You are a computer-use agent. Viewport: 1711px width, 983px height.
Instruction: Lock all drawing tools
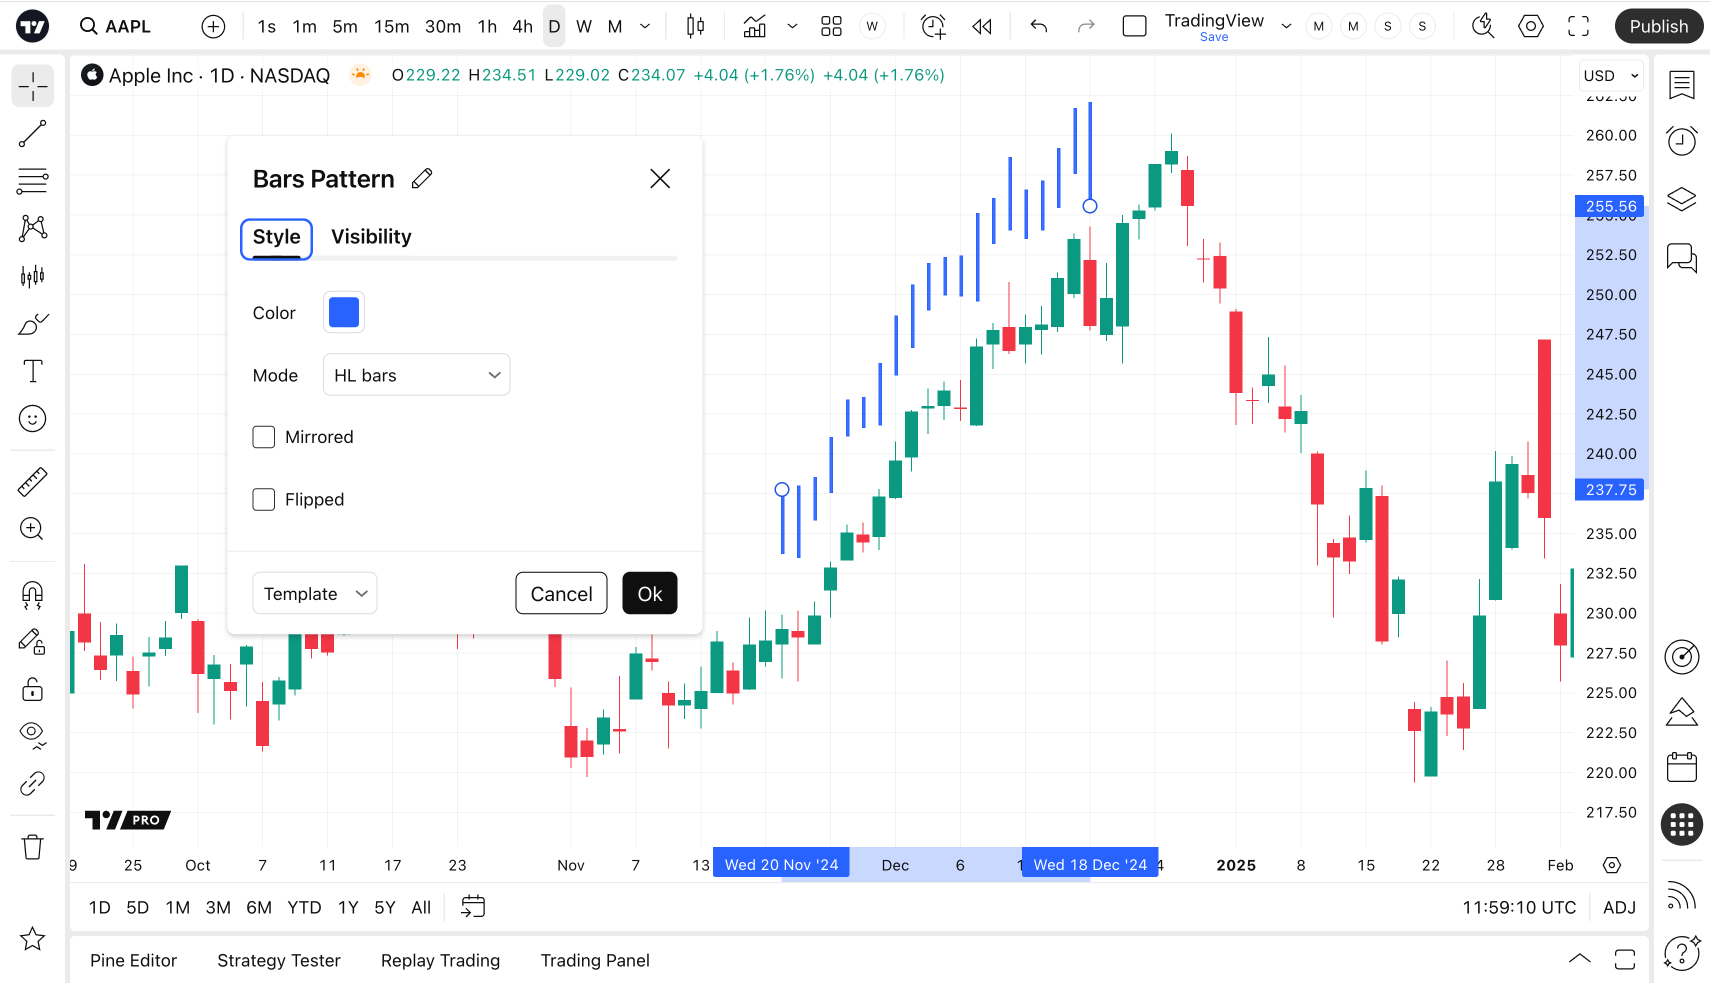tap(33, 689)
